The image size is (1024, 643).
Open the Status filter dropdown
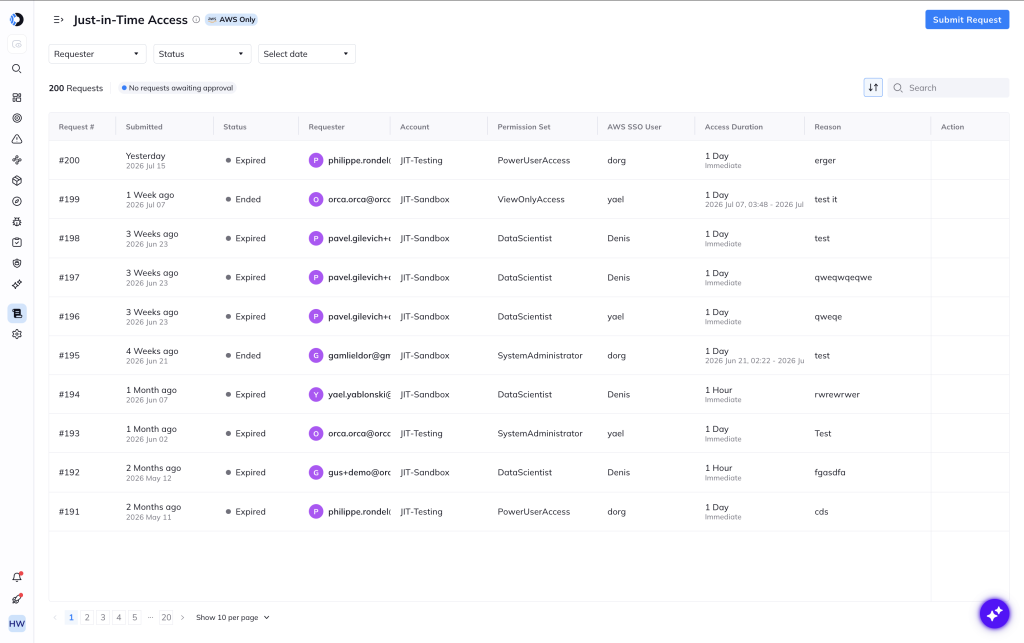pyautogui.click(x=202, y=54)
